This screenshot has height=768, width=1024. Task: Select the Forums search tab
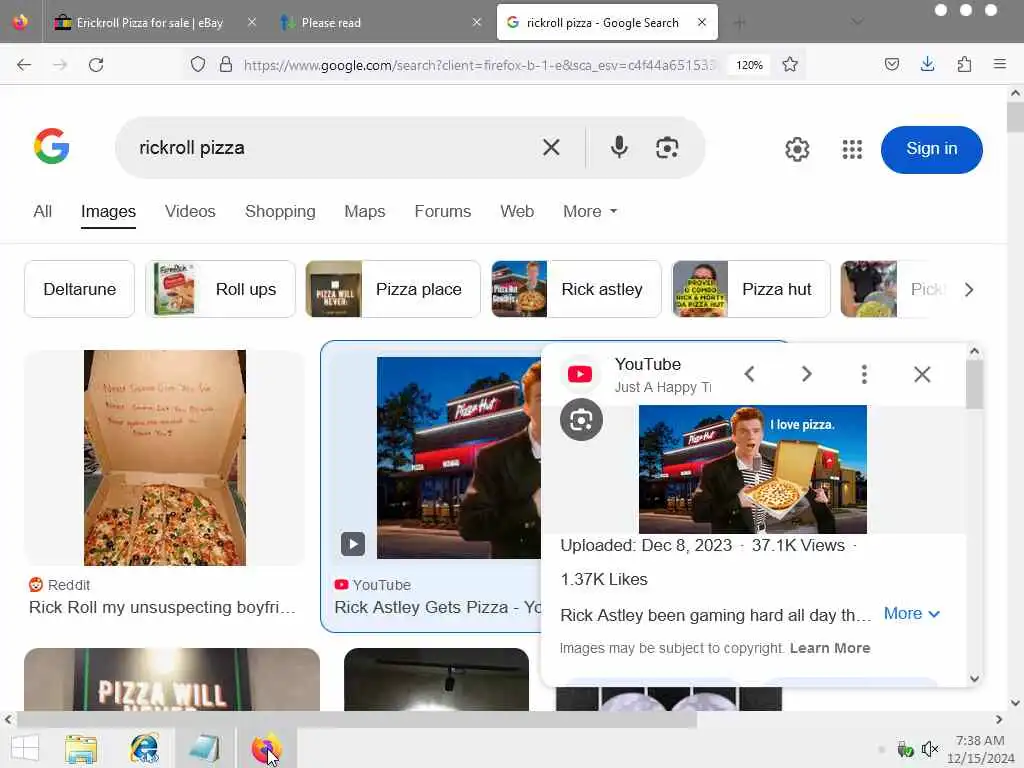pos(443,212)
